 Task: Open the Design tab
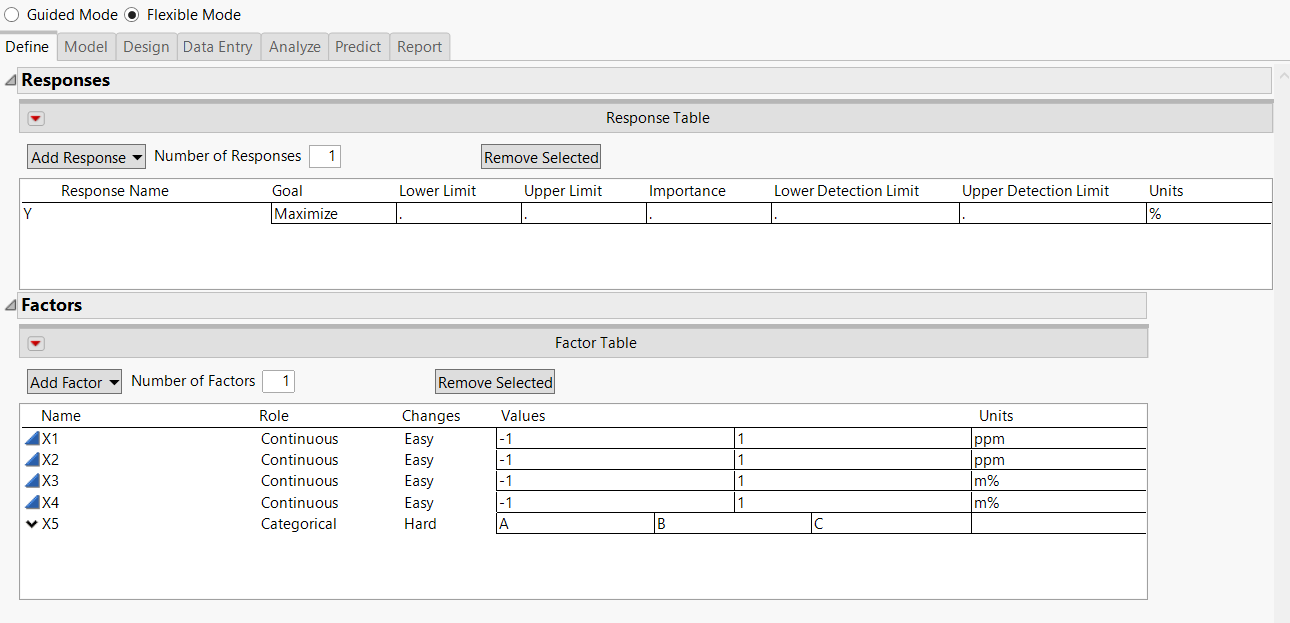point(146,47)
